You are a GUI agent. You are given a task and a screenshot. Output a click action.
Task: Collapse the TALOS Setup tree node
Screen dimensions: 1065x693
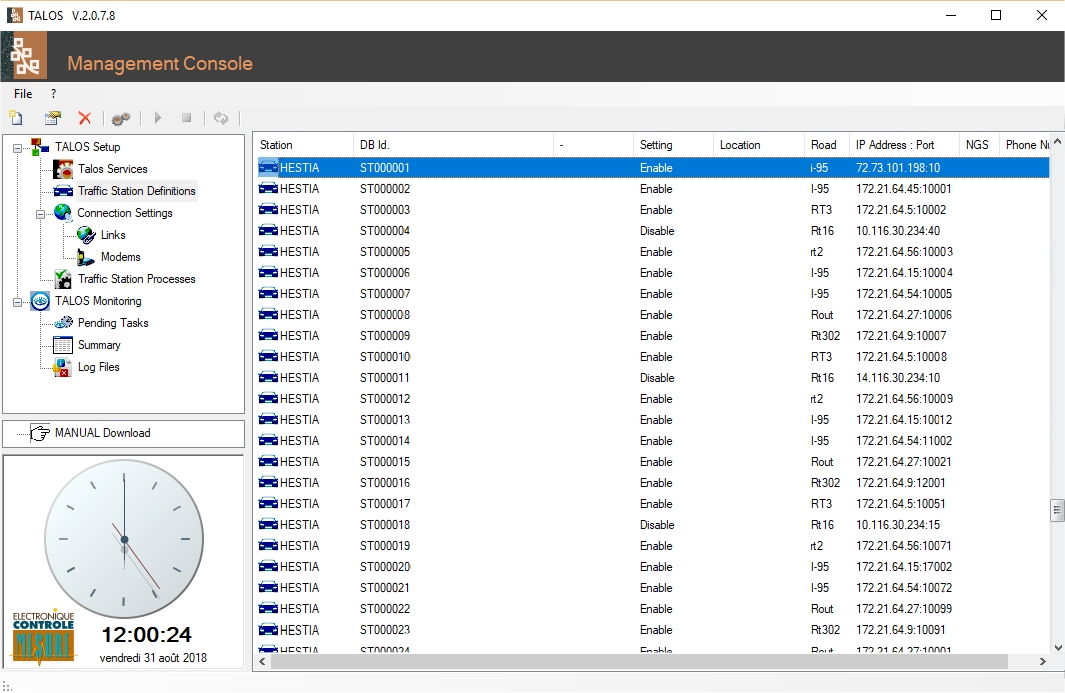click(x=18, y=147)
